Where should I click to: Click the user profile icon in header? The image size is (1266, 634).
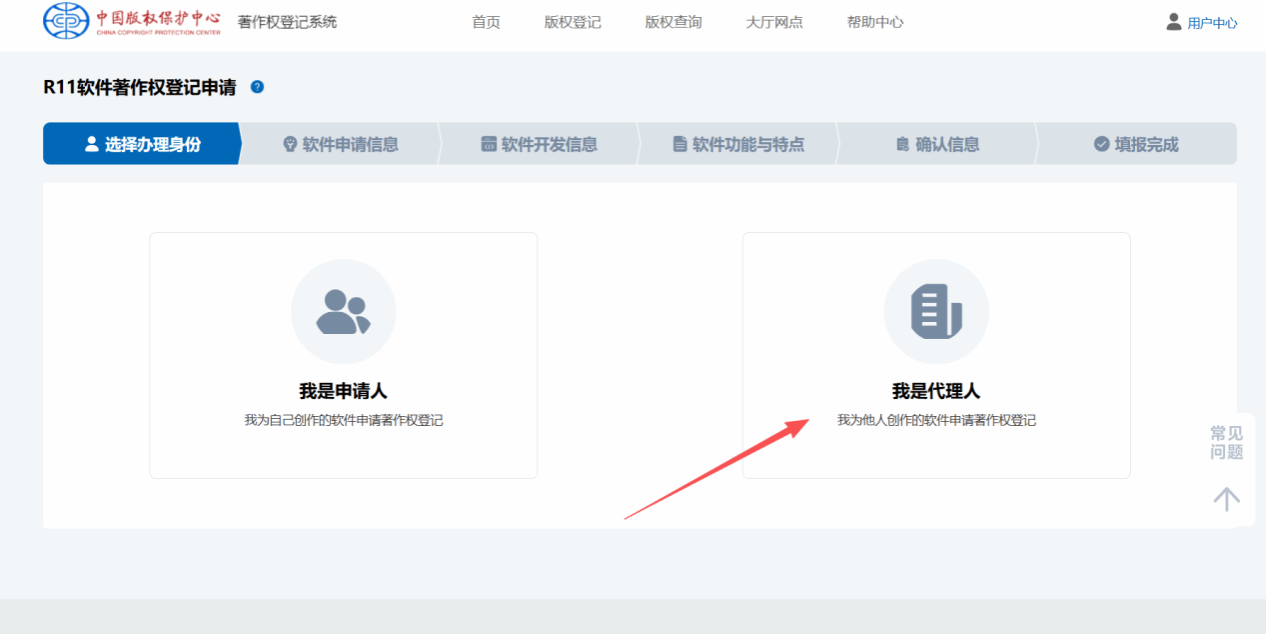[x=1174, y=22]
